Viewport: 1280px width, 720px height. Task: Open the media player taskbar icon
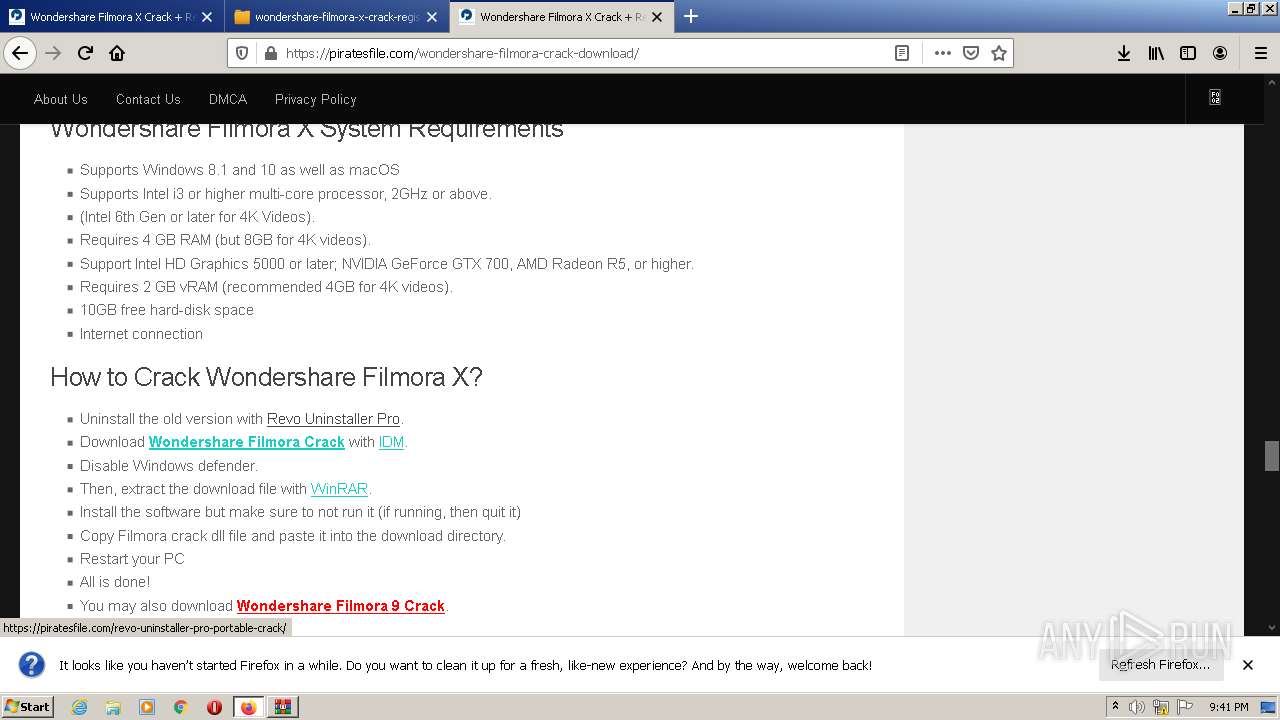pyautogui.click(x=147, y=707)
